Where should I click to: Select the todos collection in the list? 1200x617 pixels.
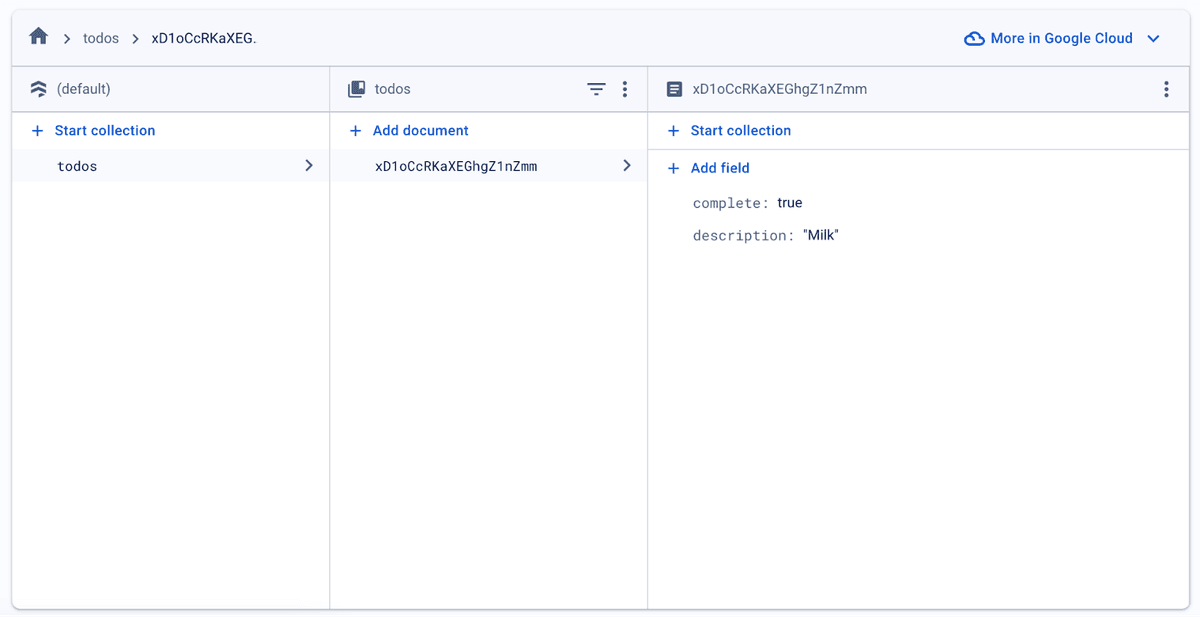78,166
